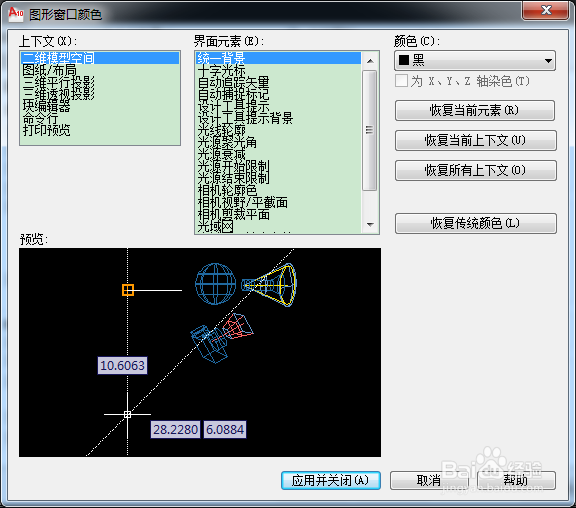Select 光线轮廓 interface element
This screenshot has width=576, height=508.
(x=278, y=130)
